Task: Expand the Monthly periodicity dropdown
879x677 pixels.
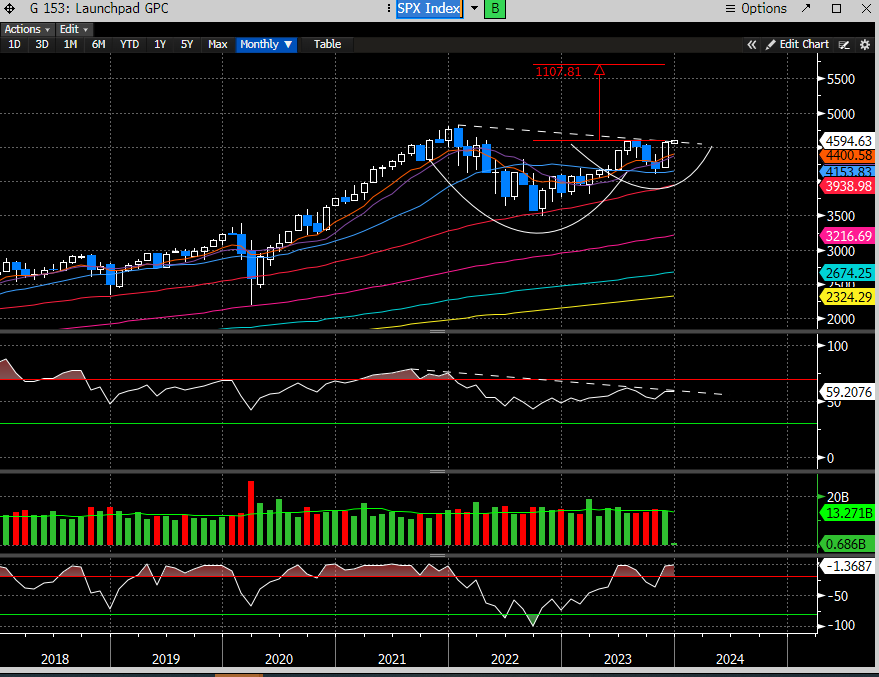Action: tap(266, 44)
